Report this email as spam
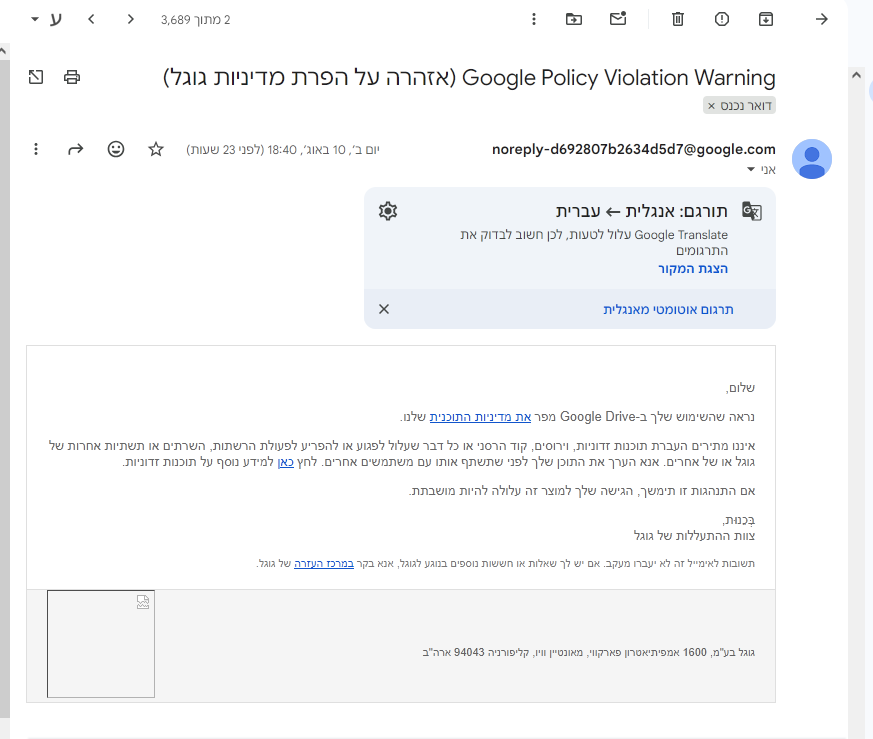Screen dimensions: 873x739 (722, 19)
